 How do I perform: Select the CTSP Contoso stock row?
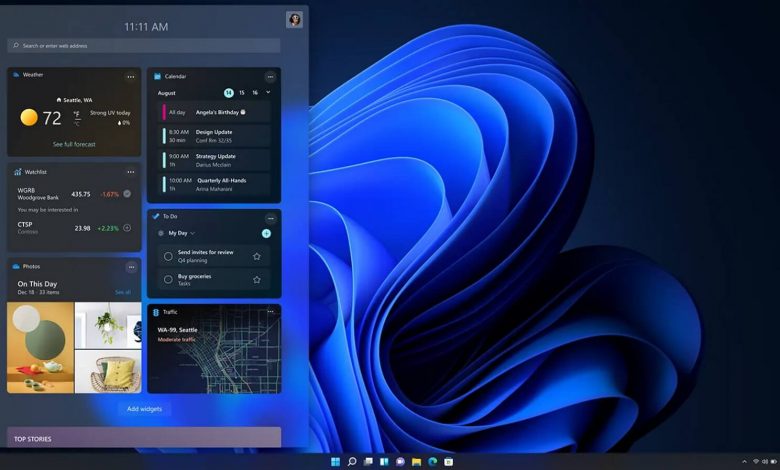[74, 228]
